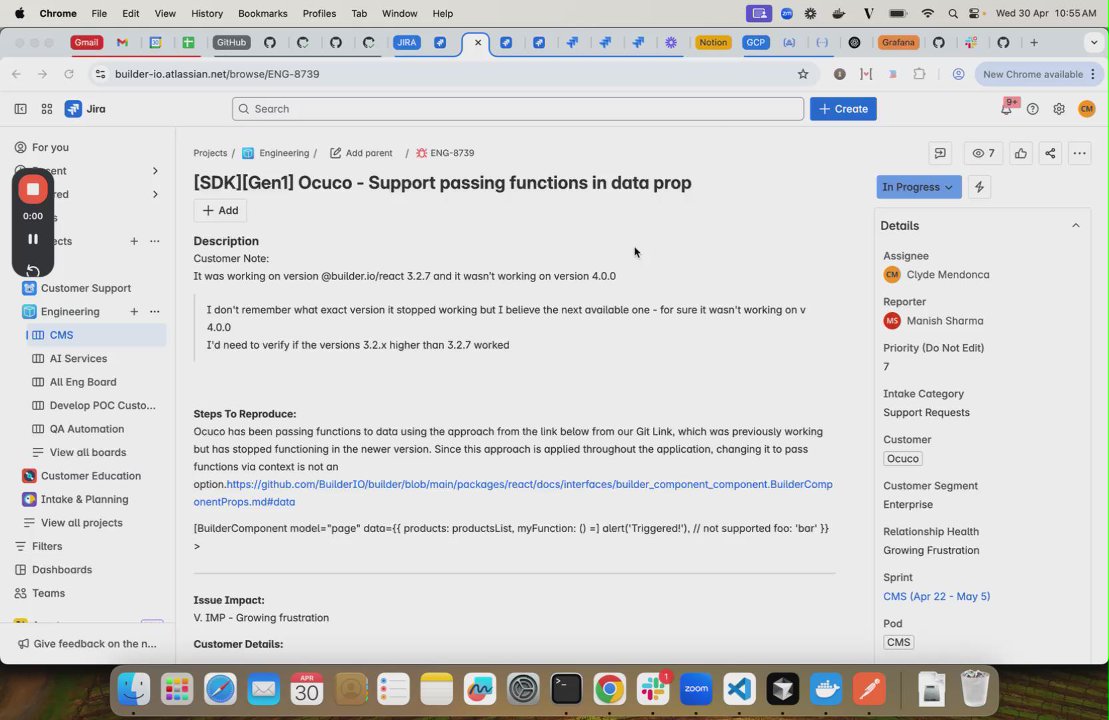Restart the recording with undo arrow
The width and height of the screenshot is (1109, 720).
33,270
